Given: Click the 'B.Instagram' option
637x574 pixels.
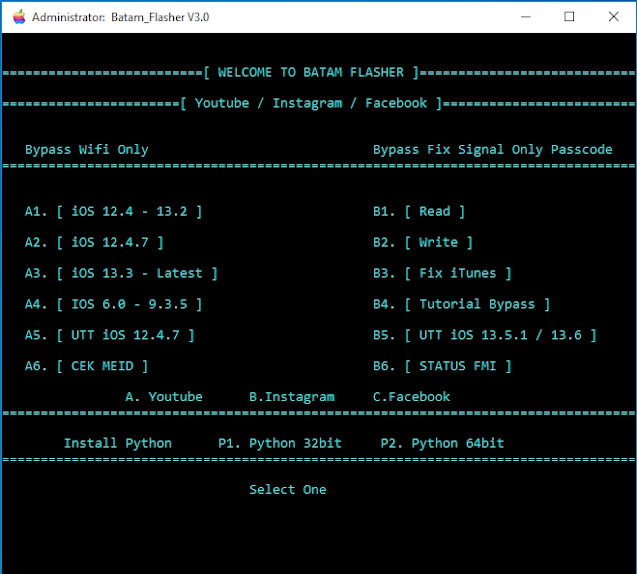Looking at the screenshot, I should pos(292,397).
